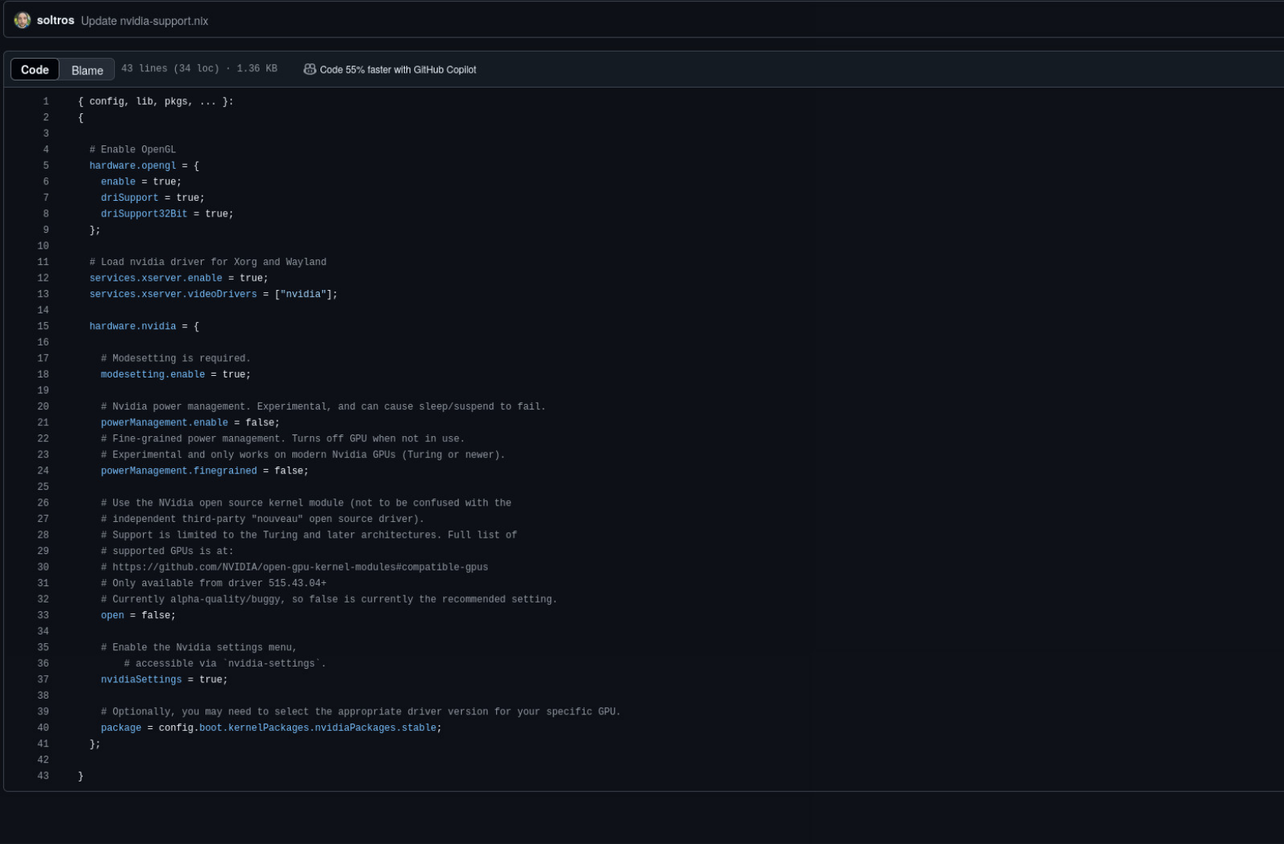1284x844 pixels.
Task: Click the '43 lines (34 loc) · 1.36 KB' text
Action: pyautogui.click(x=199, y=69)
